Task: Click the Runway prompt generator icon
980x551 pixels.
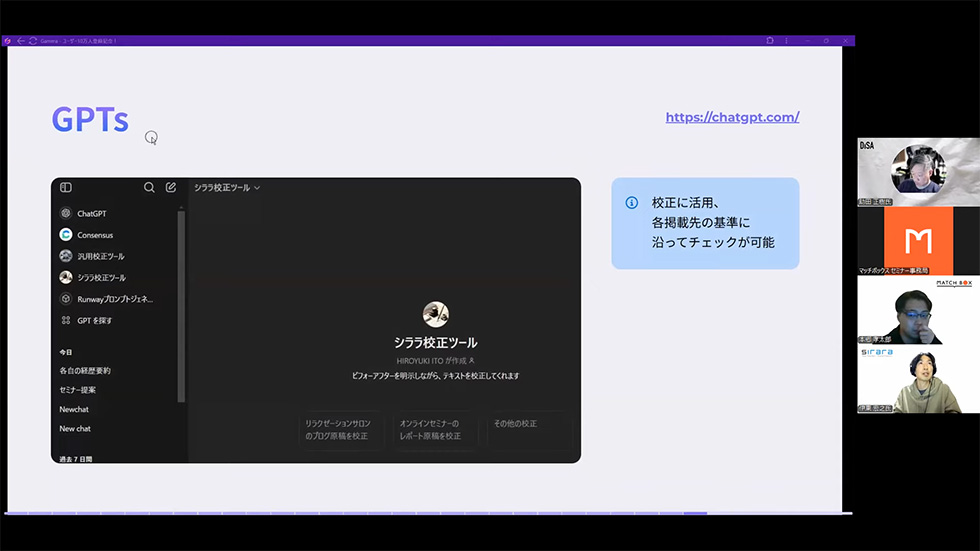Action: (66, 299)
